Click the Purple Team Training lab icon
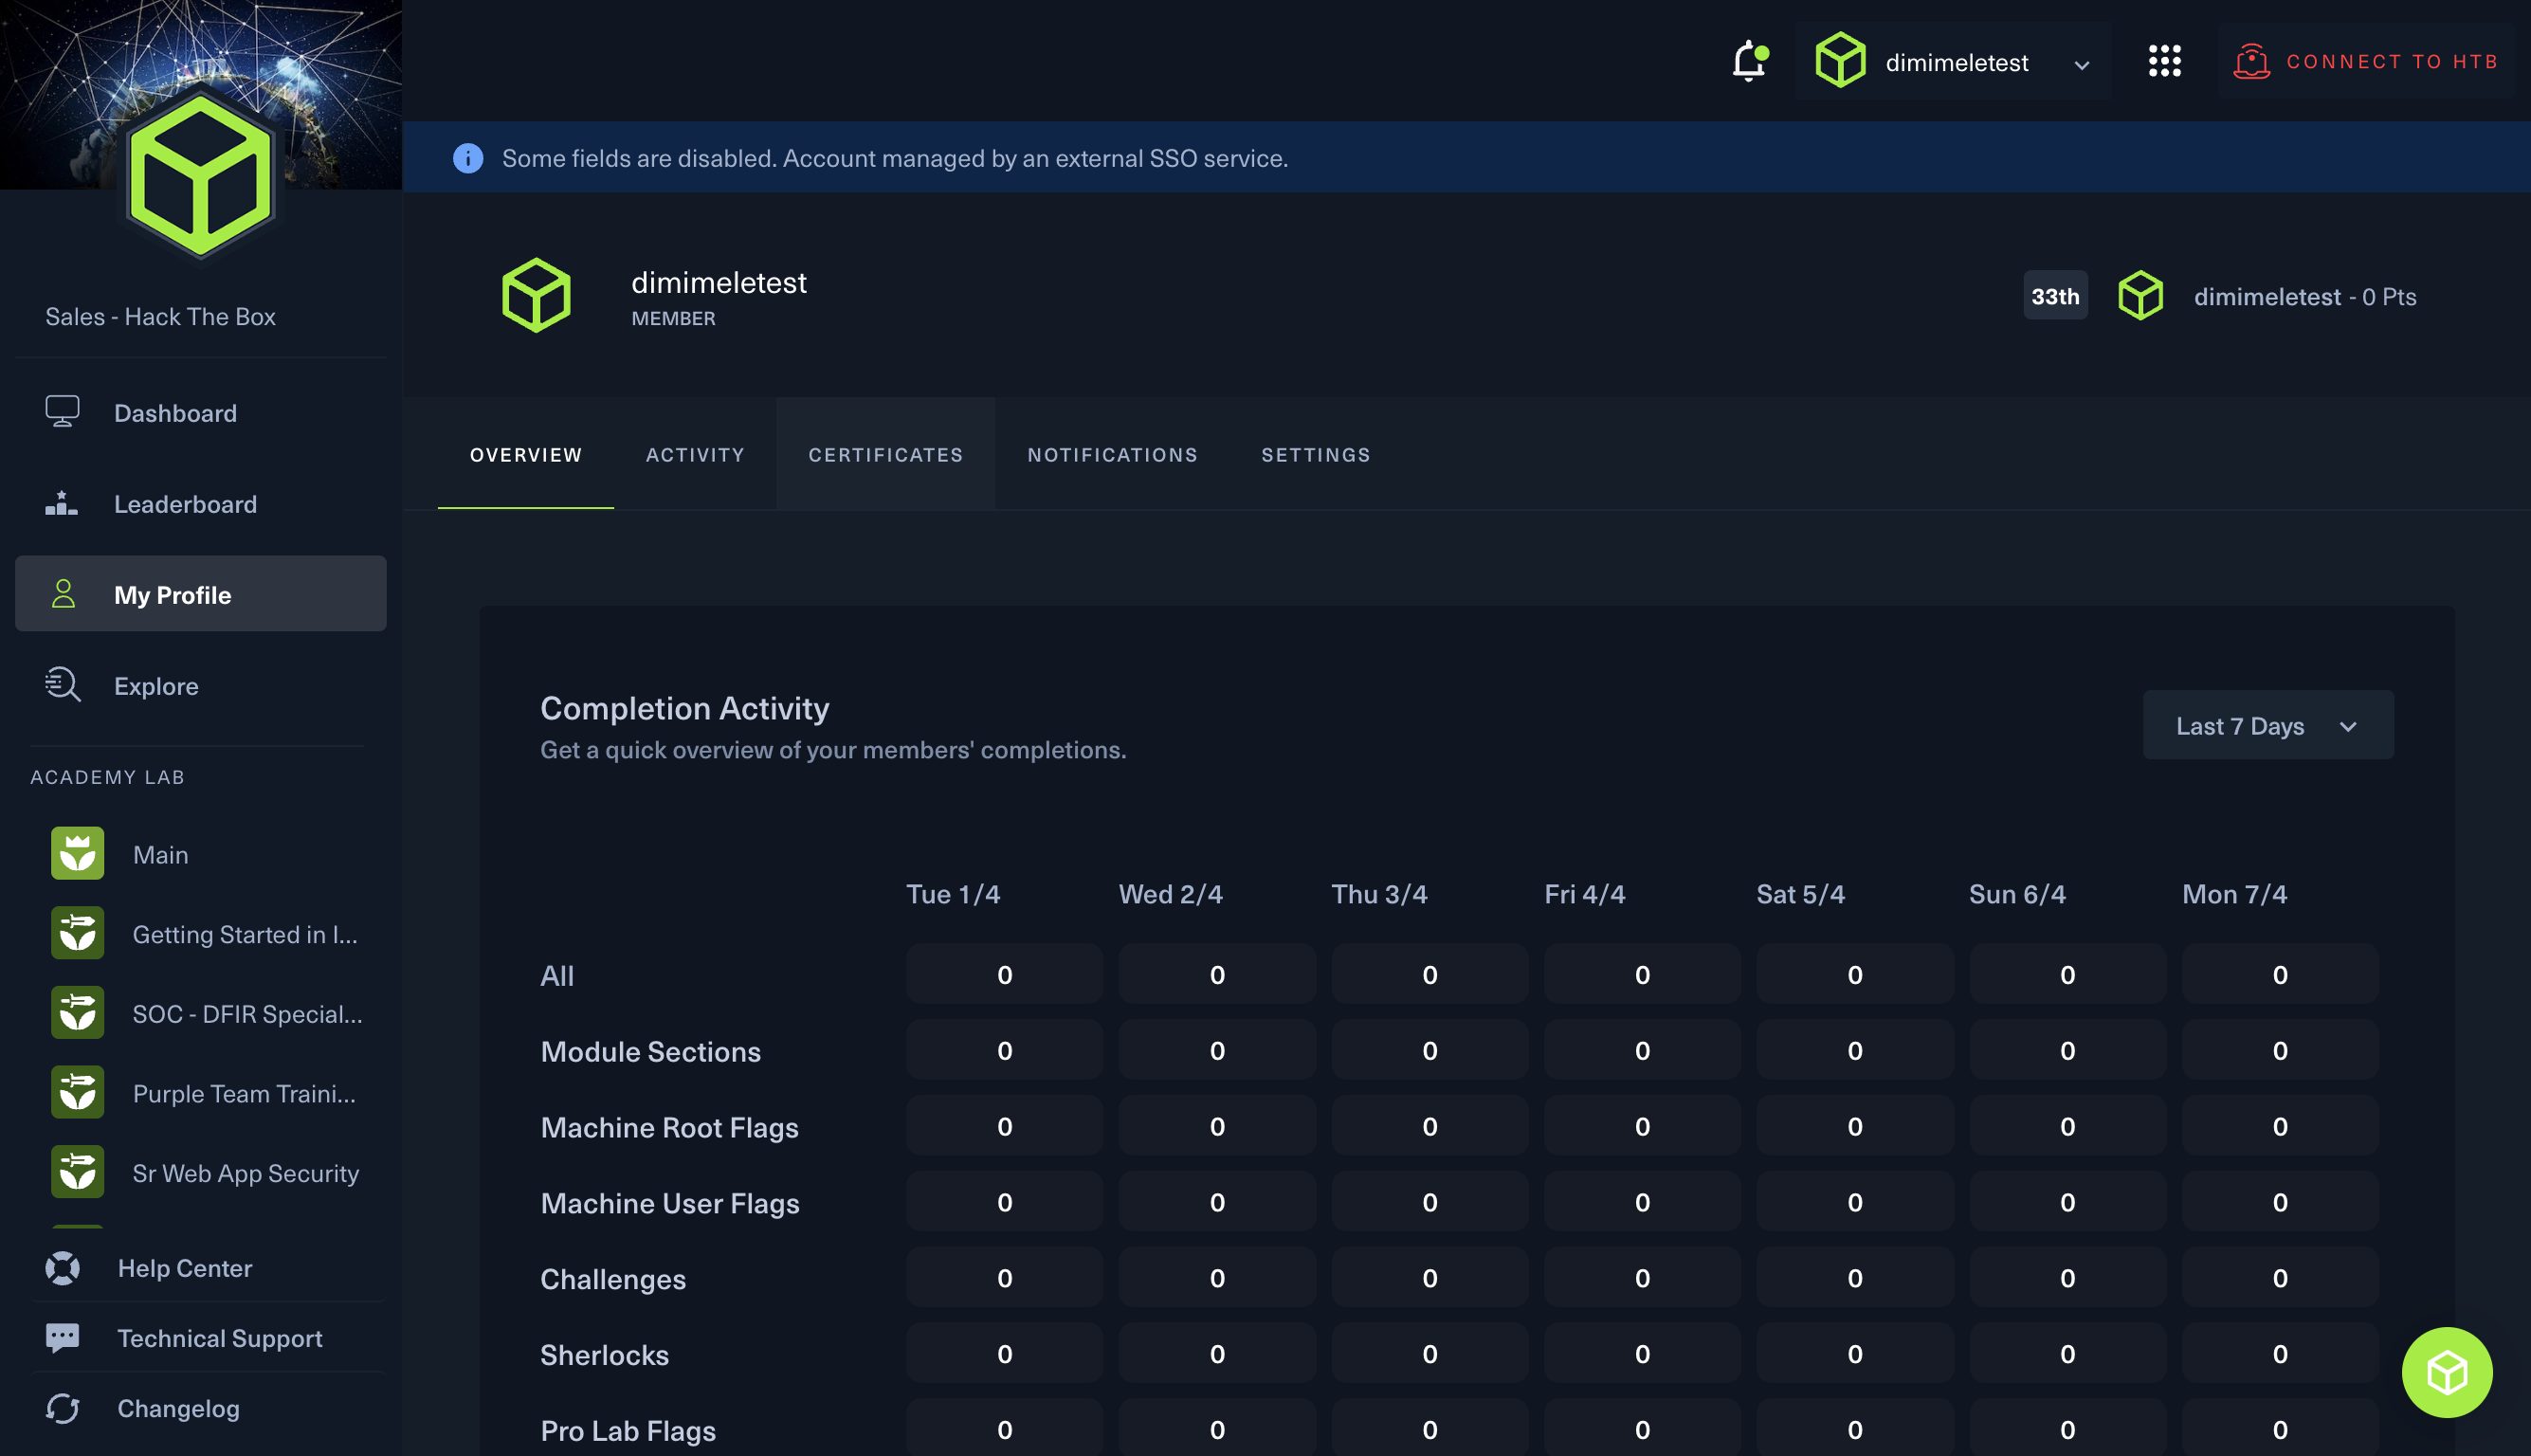Viewport: 2531px width, 1456px height. click(77, 1093)
